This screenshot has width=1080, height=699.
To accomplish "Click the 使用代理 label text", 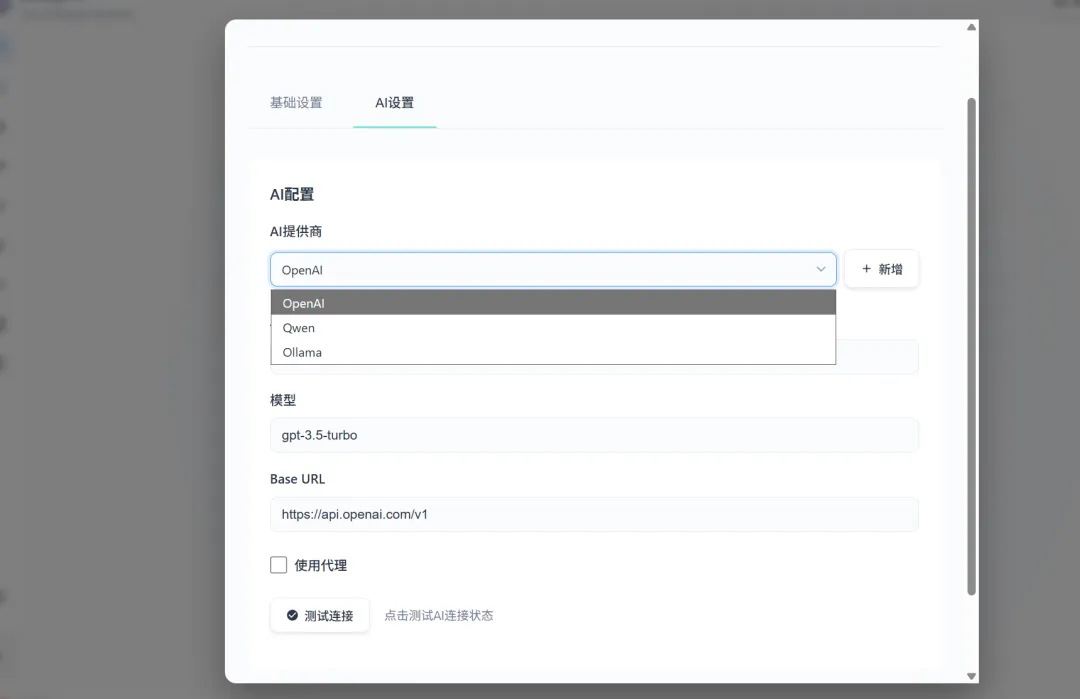I will click(x=321, y=565).
